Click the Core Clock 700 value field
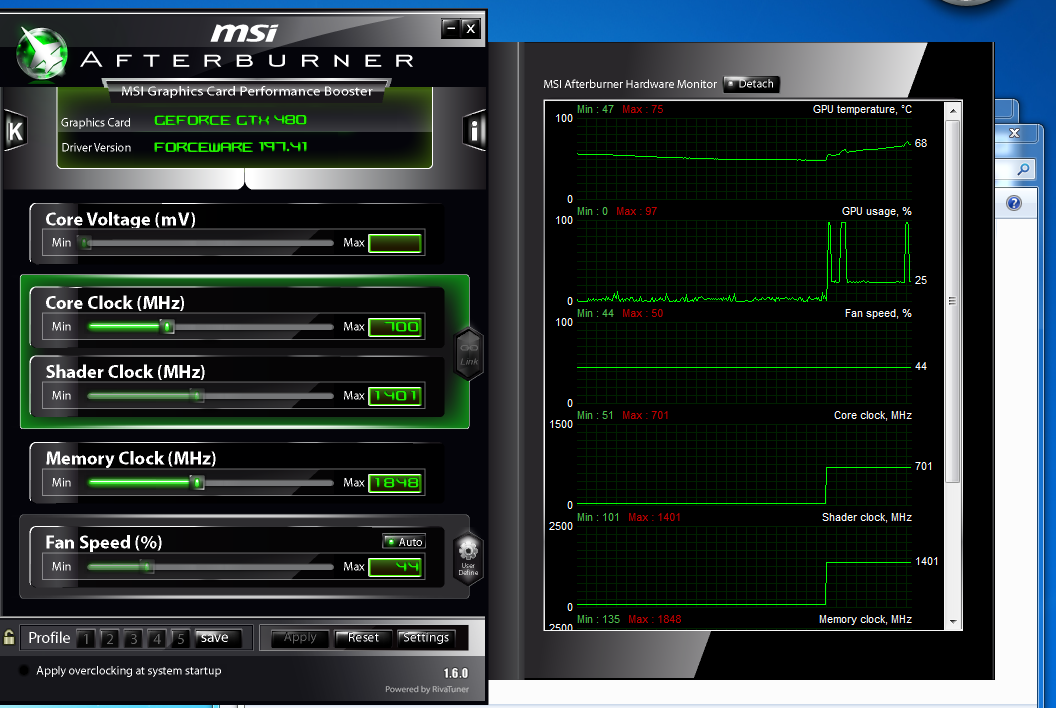Image resolution: width=1056 pixels, height=708 pixels. [395, 327]
